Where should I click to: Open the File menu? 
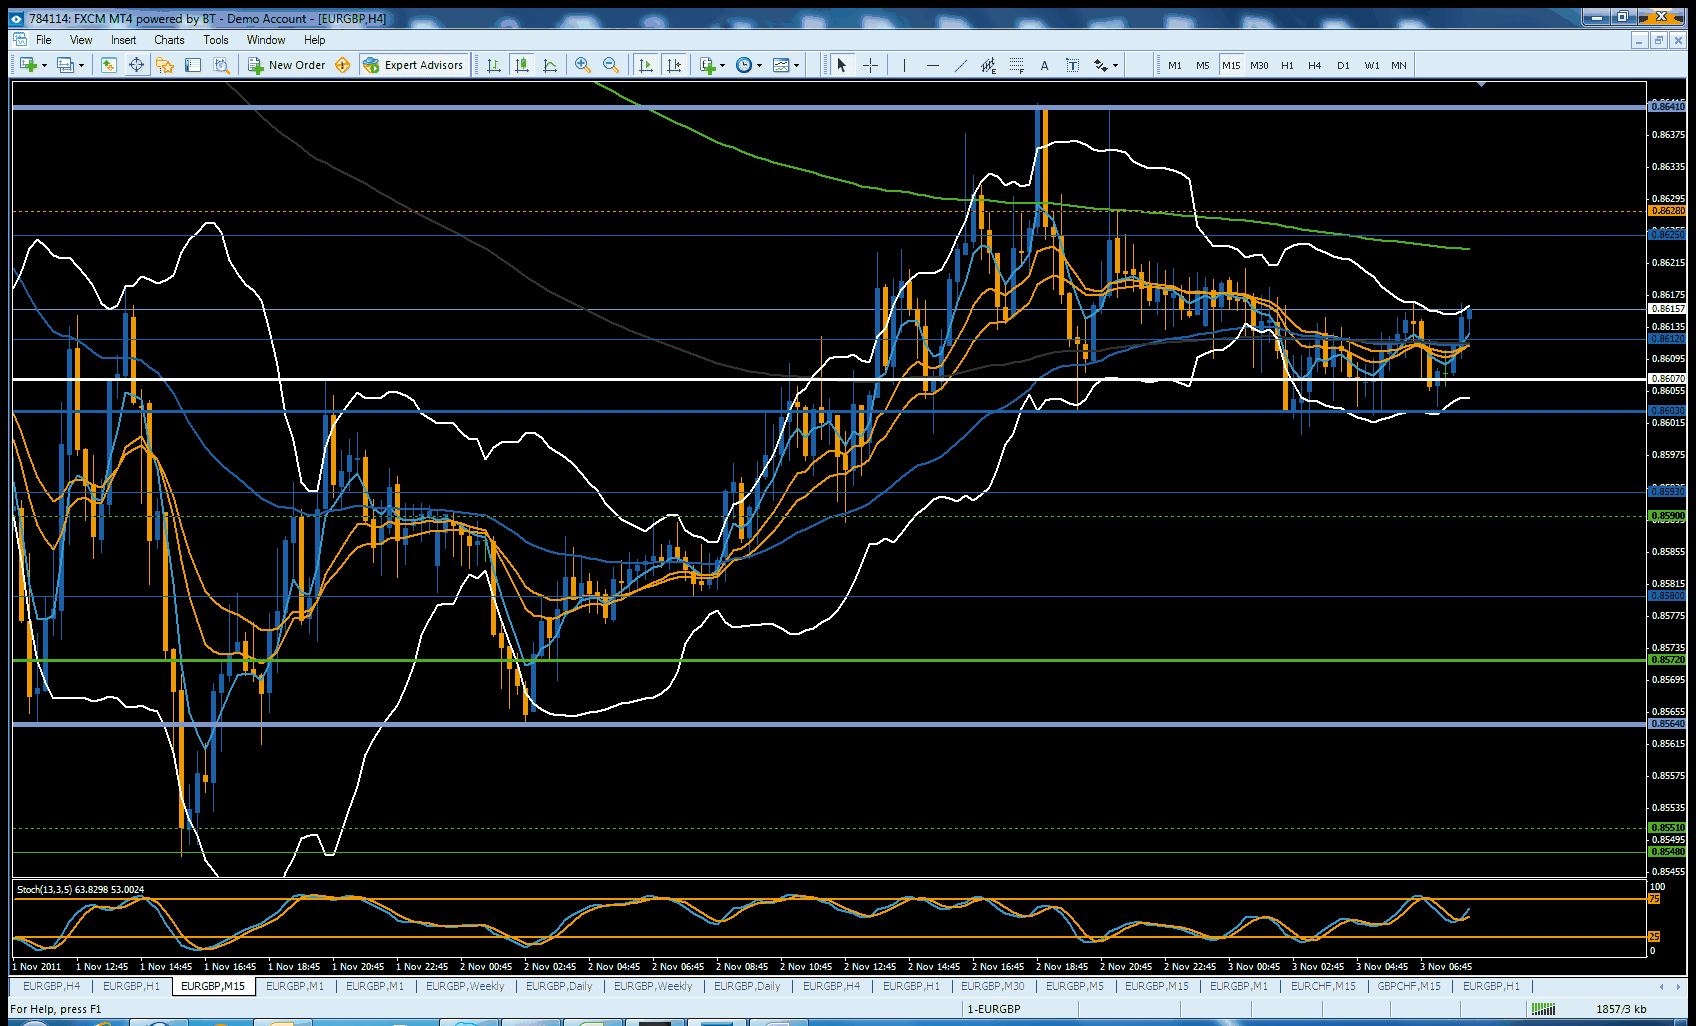pos(44,40)
